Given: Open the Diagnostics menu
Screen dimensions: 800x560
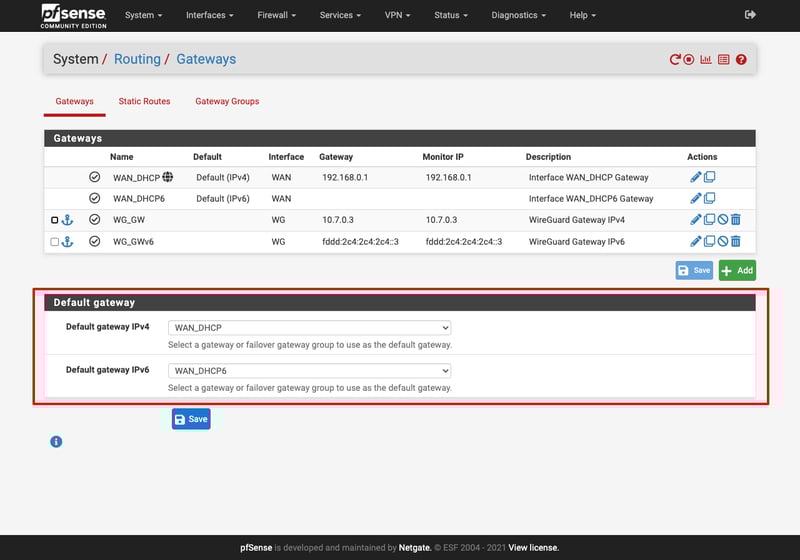Looking at the screenshot, I should click(x=520, y=15).
